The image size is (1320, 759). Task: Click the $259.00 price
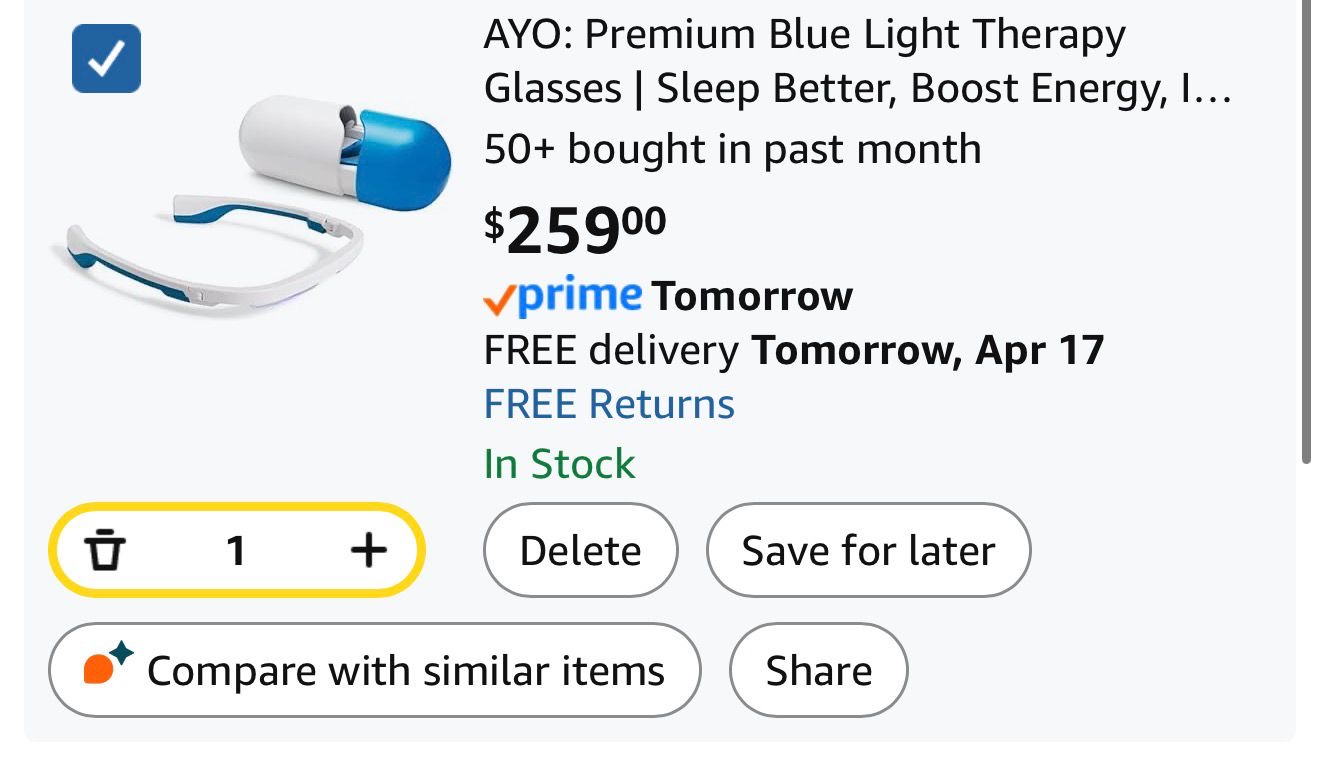pos(575,229)
